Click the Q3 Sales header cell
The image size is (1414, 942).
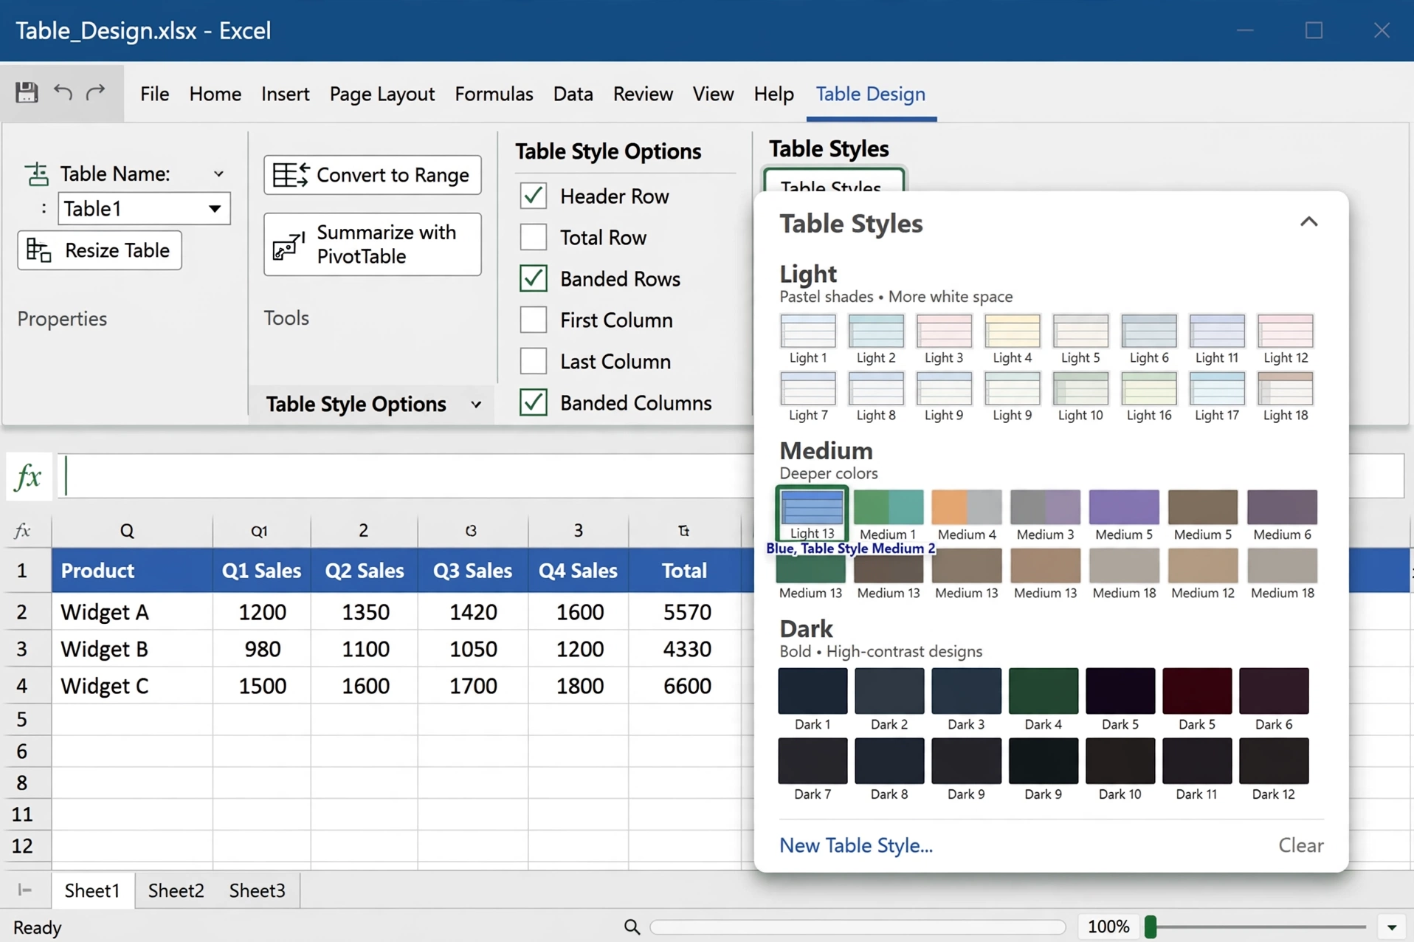tap(472, 571)
